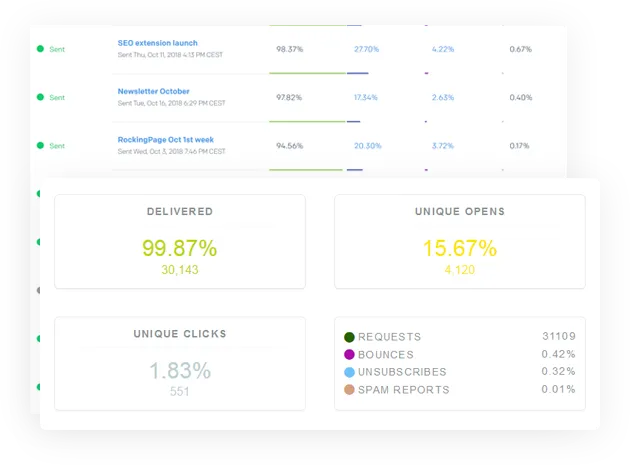
Task: Click Sent label in Newsletter October row
Action: click(57, 97)
